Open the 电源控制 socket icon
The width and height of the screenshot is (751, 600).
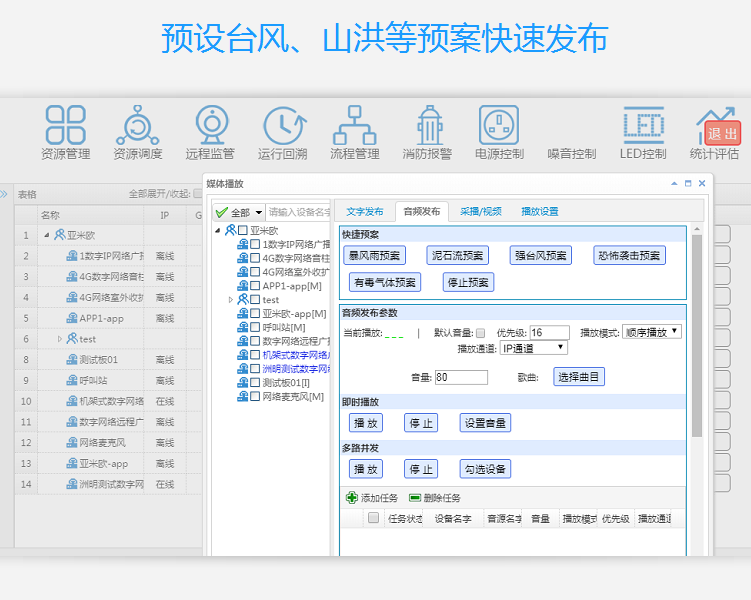point(499,125)
